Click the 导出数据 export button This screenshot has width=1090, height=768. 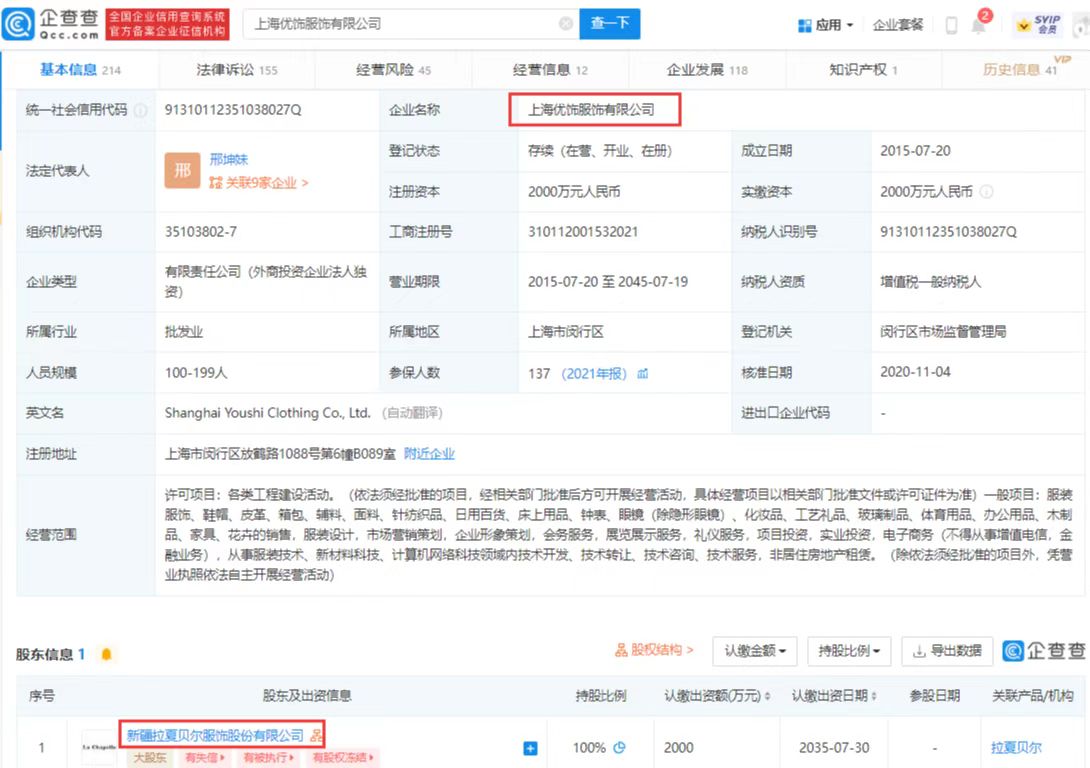click(x=947, y=651)
